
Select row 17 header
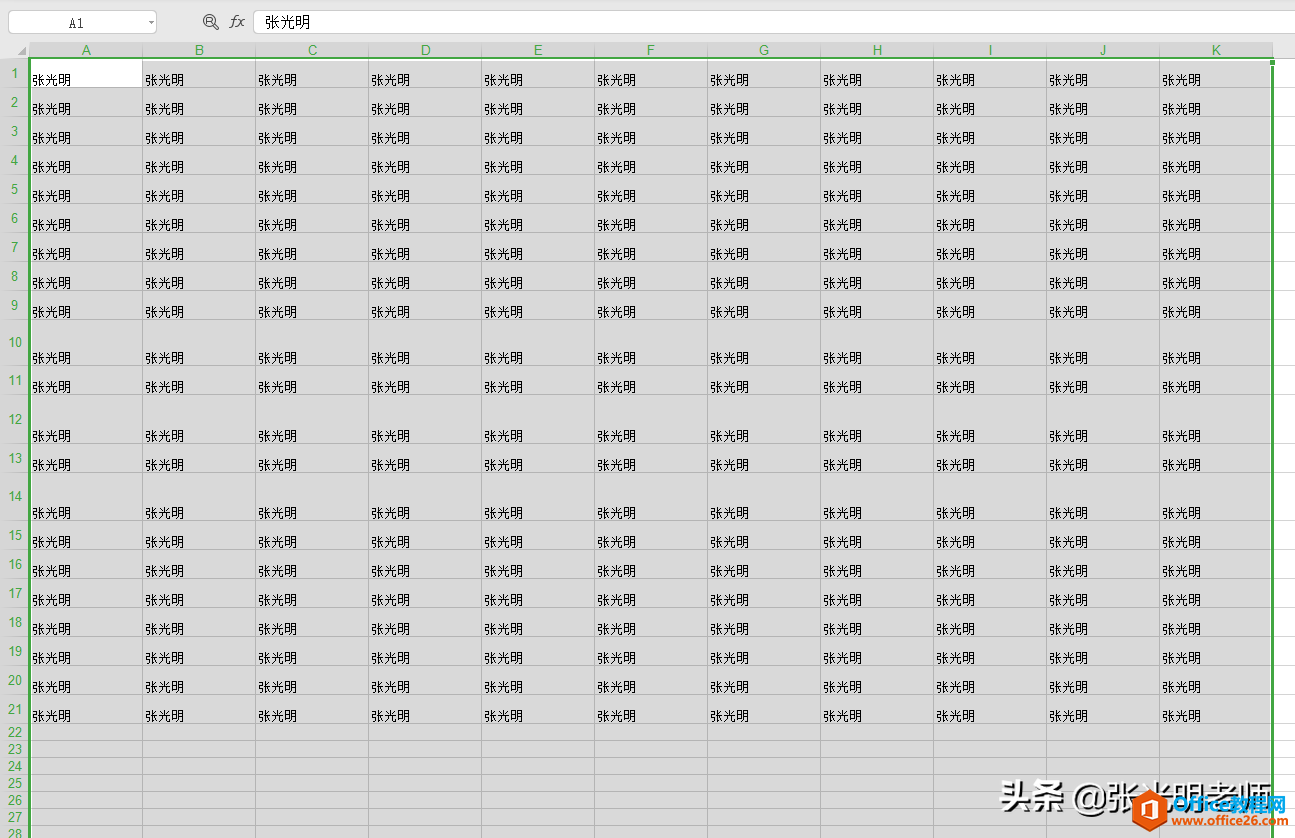[x=15, y=593]
